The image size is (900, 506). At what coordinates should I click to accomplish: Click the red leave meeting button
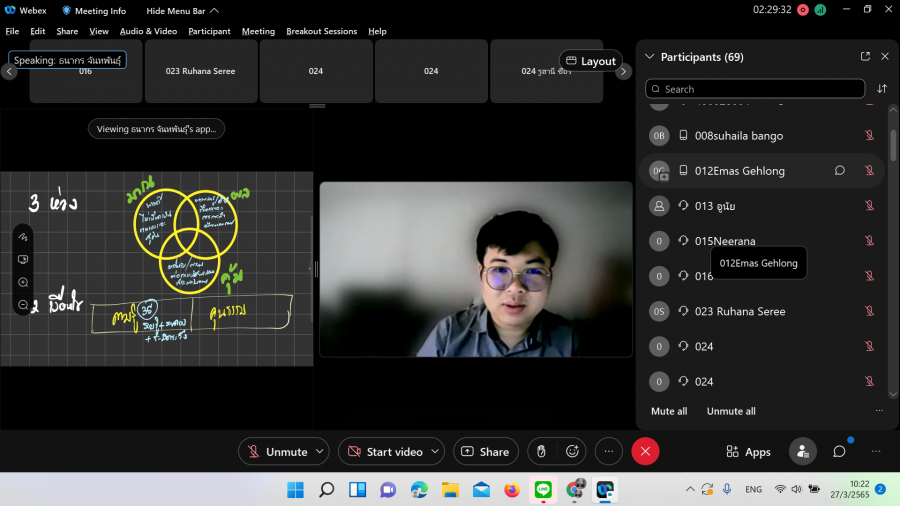point(645,452)
